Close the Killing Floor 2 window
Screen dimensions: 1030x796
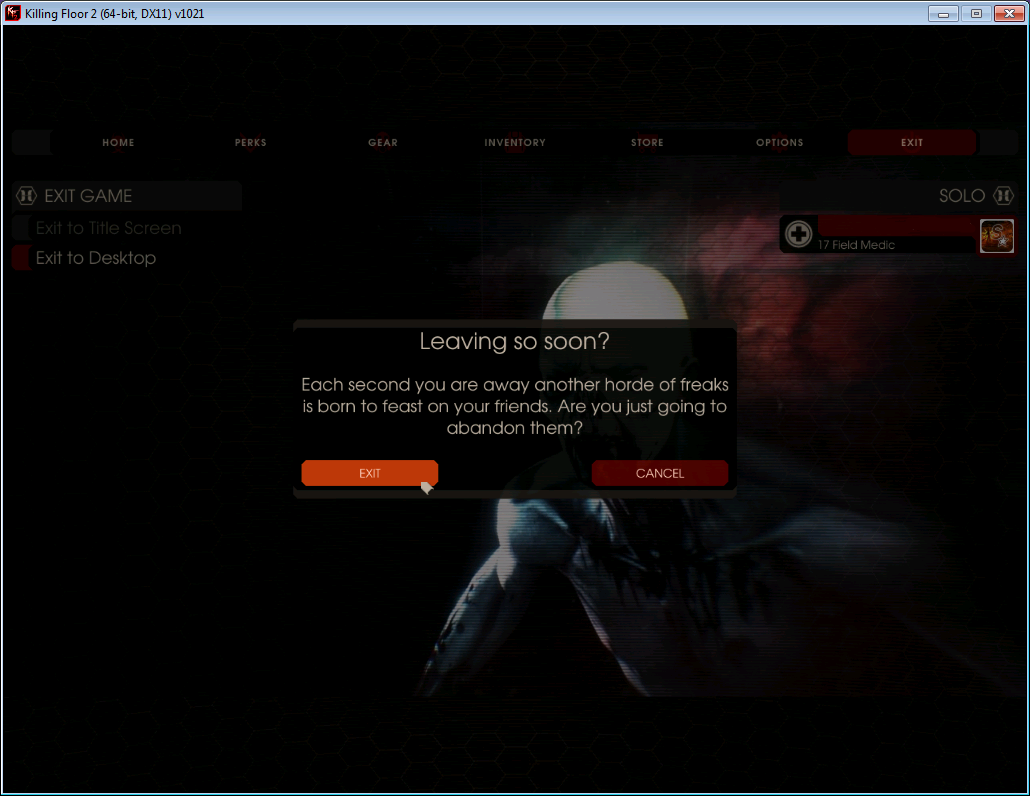point(1009,13)
